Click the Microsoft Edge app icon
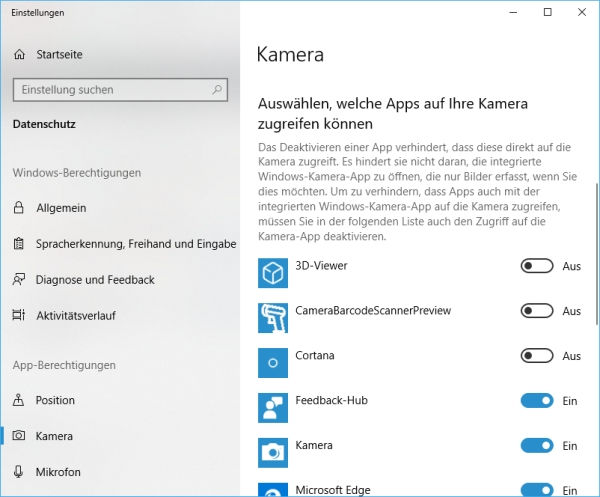Viewport: 600px width, 497px height. (x=273, y=490)
